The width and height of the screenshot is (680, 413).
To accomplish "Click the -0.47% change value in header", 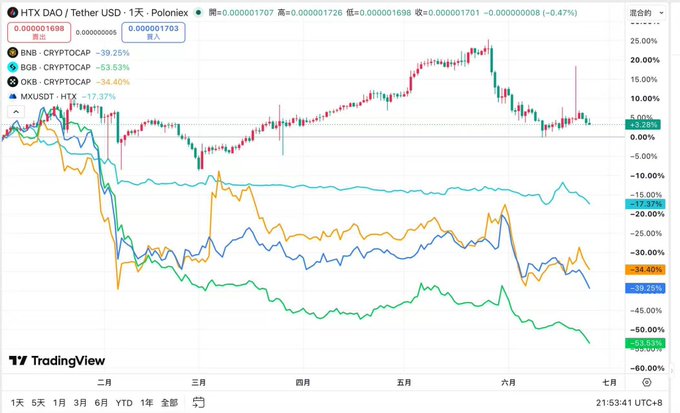I will [x=560, y=13].
